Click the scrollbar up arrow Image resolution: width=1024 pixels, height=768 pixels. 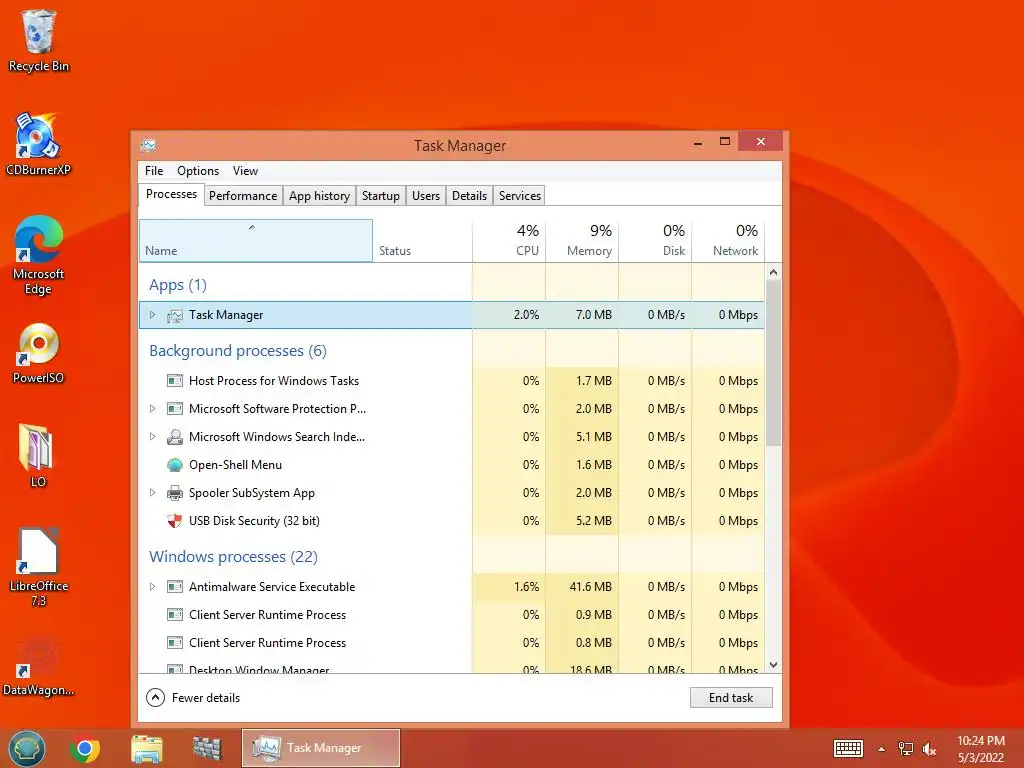(x=773, y=272)
